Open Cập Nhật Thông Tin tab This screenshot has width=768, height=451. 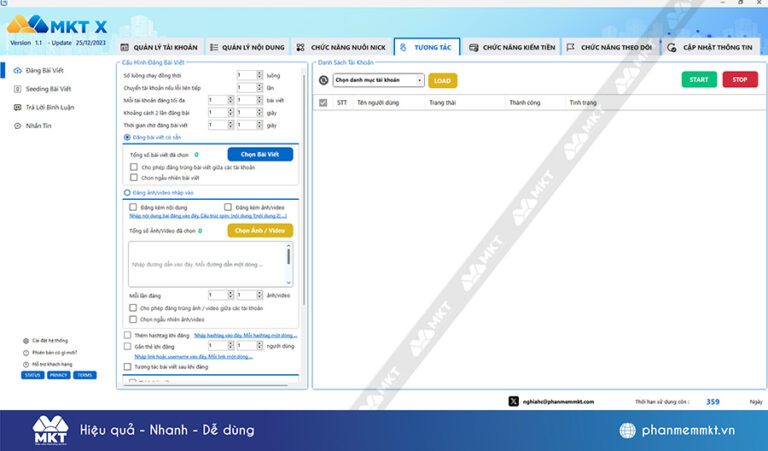[710, 47]
